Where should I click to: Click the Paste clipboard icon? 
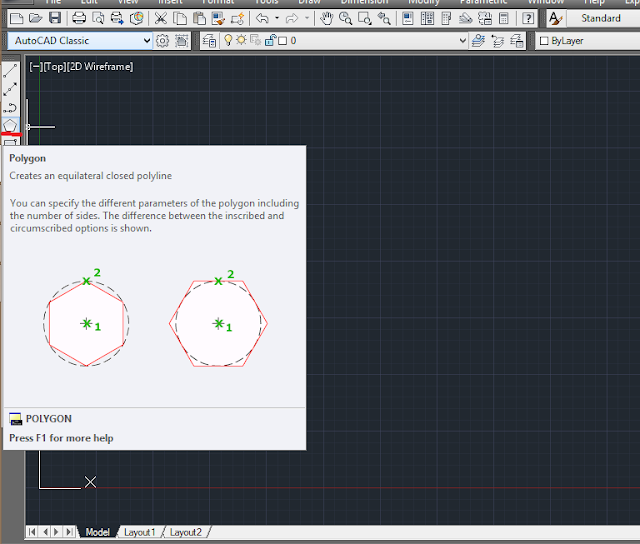point(199,18)
